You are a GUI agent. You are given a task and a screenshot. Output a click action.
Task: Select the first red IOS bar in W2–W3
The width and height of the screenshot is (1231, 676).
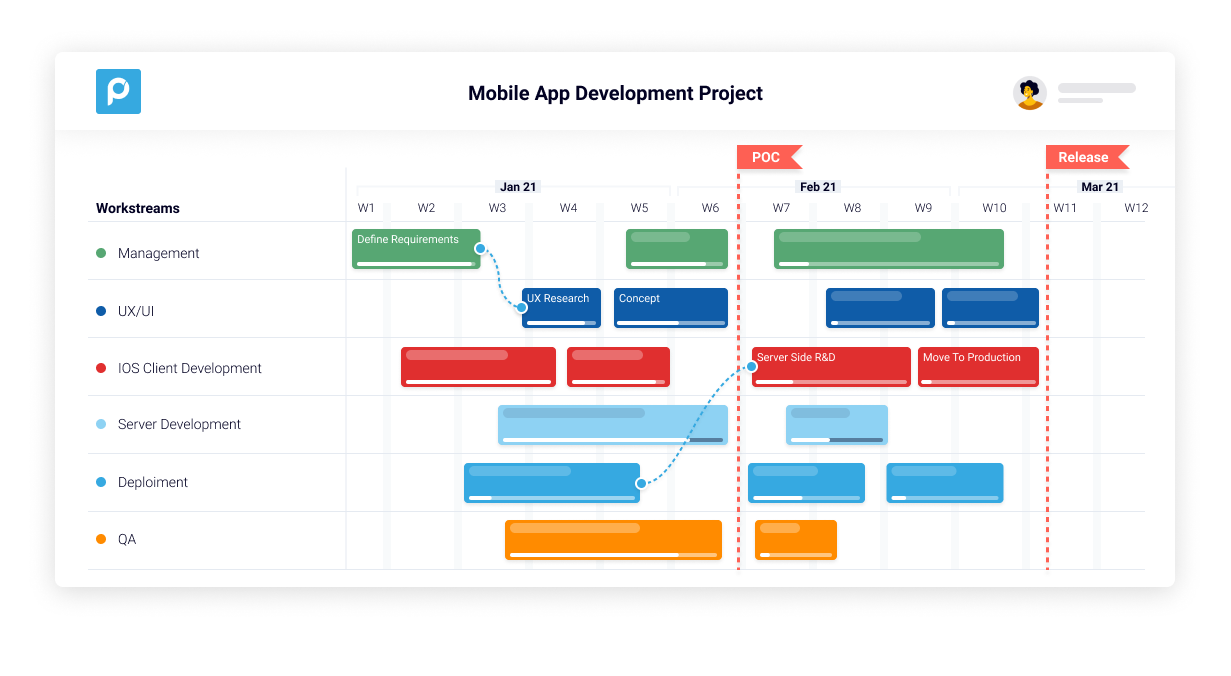[478, 367]
